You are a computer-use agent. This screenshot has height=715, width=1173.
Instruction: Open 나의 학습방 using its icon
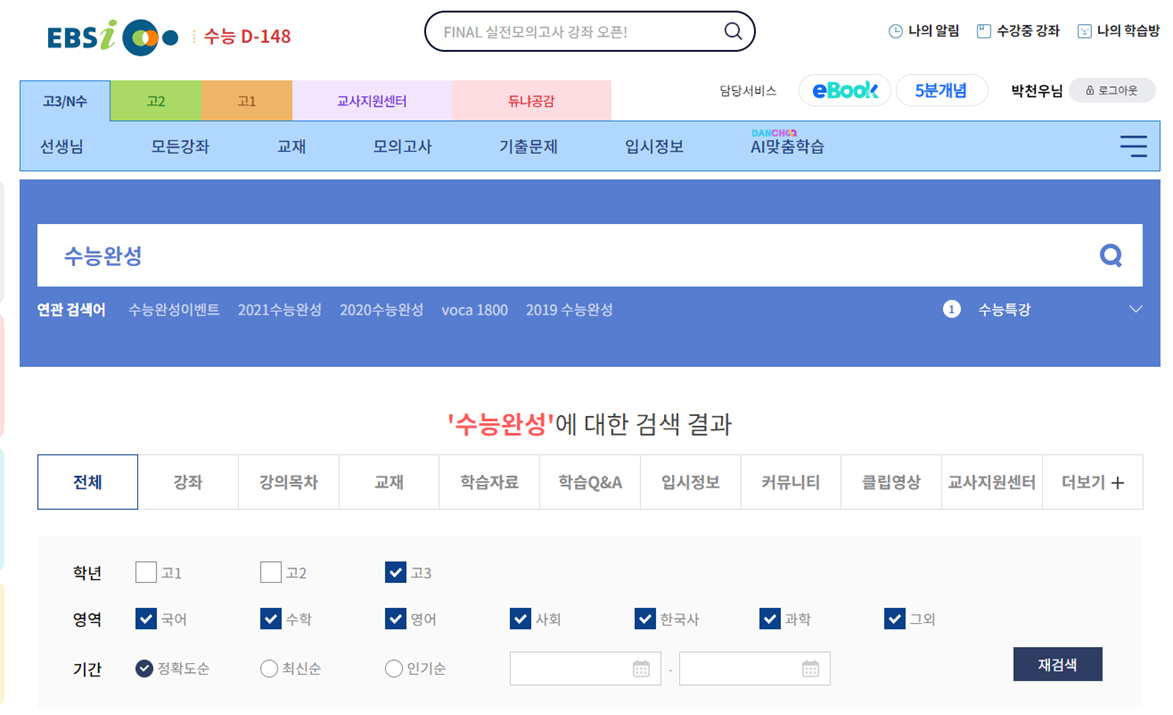[x=1086, y=31]
